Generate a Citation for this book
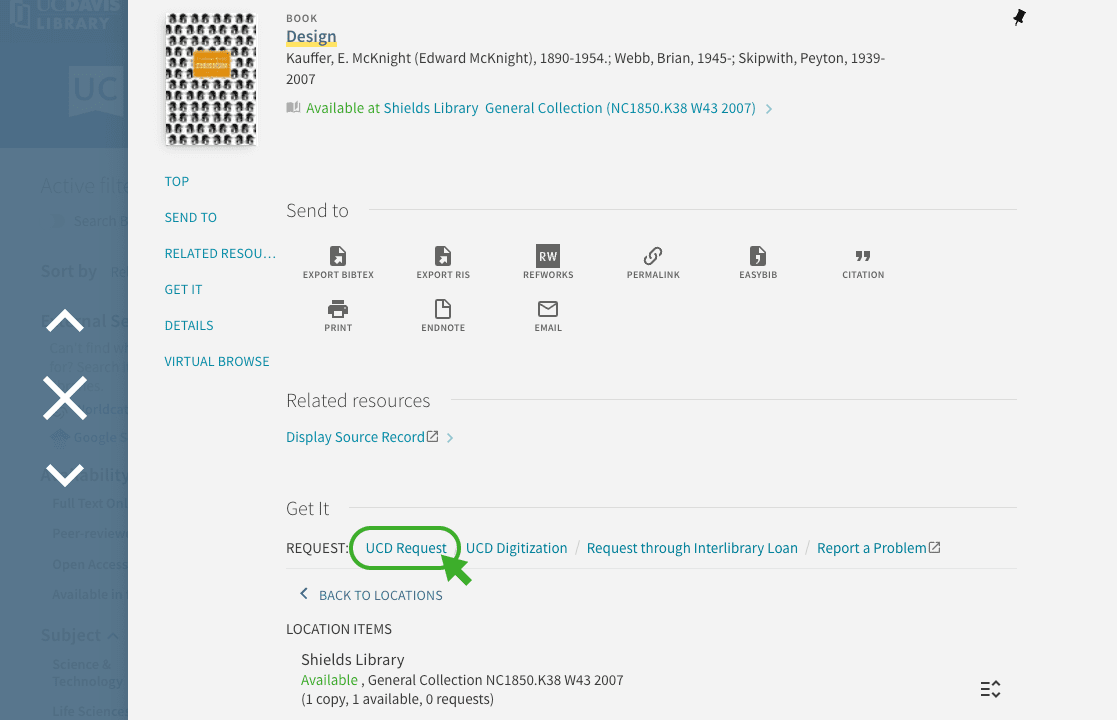 pos(863,256)
